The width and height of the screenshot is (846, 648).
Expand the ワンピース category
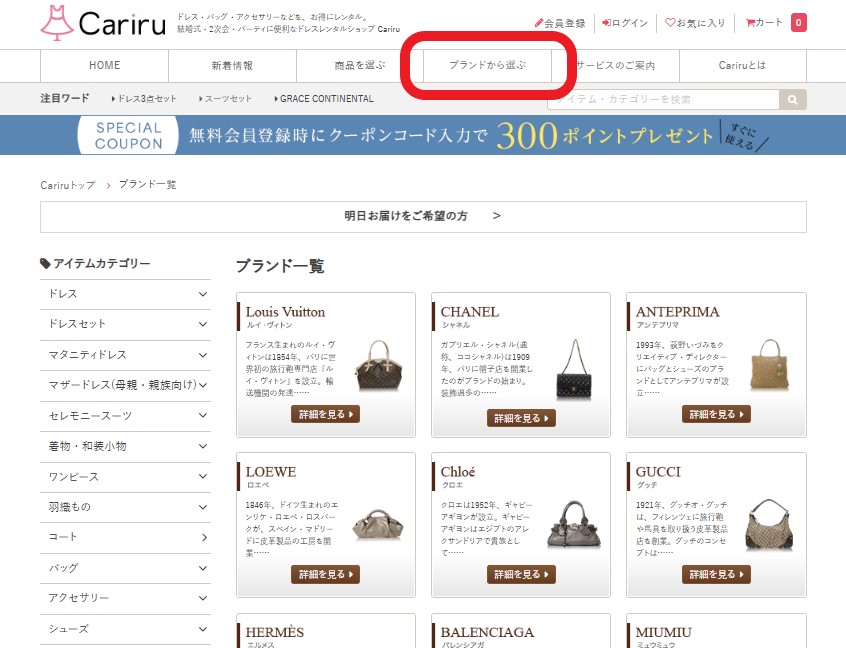click(125, 477)
